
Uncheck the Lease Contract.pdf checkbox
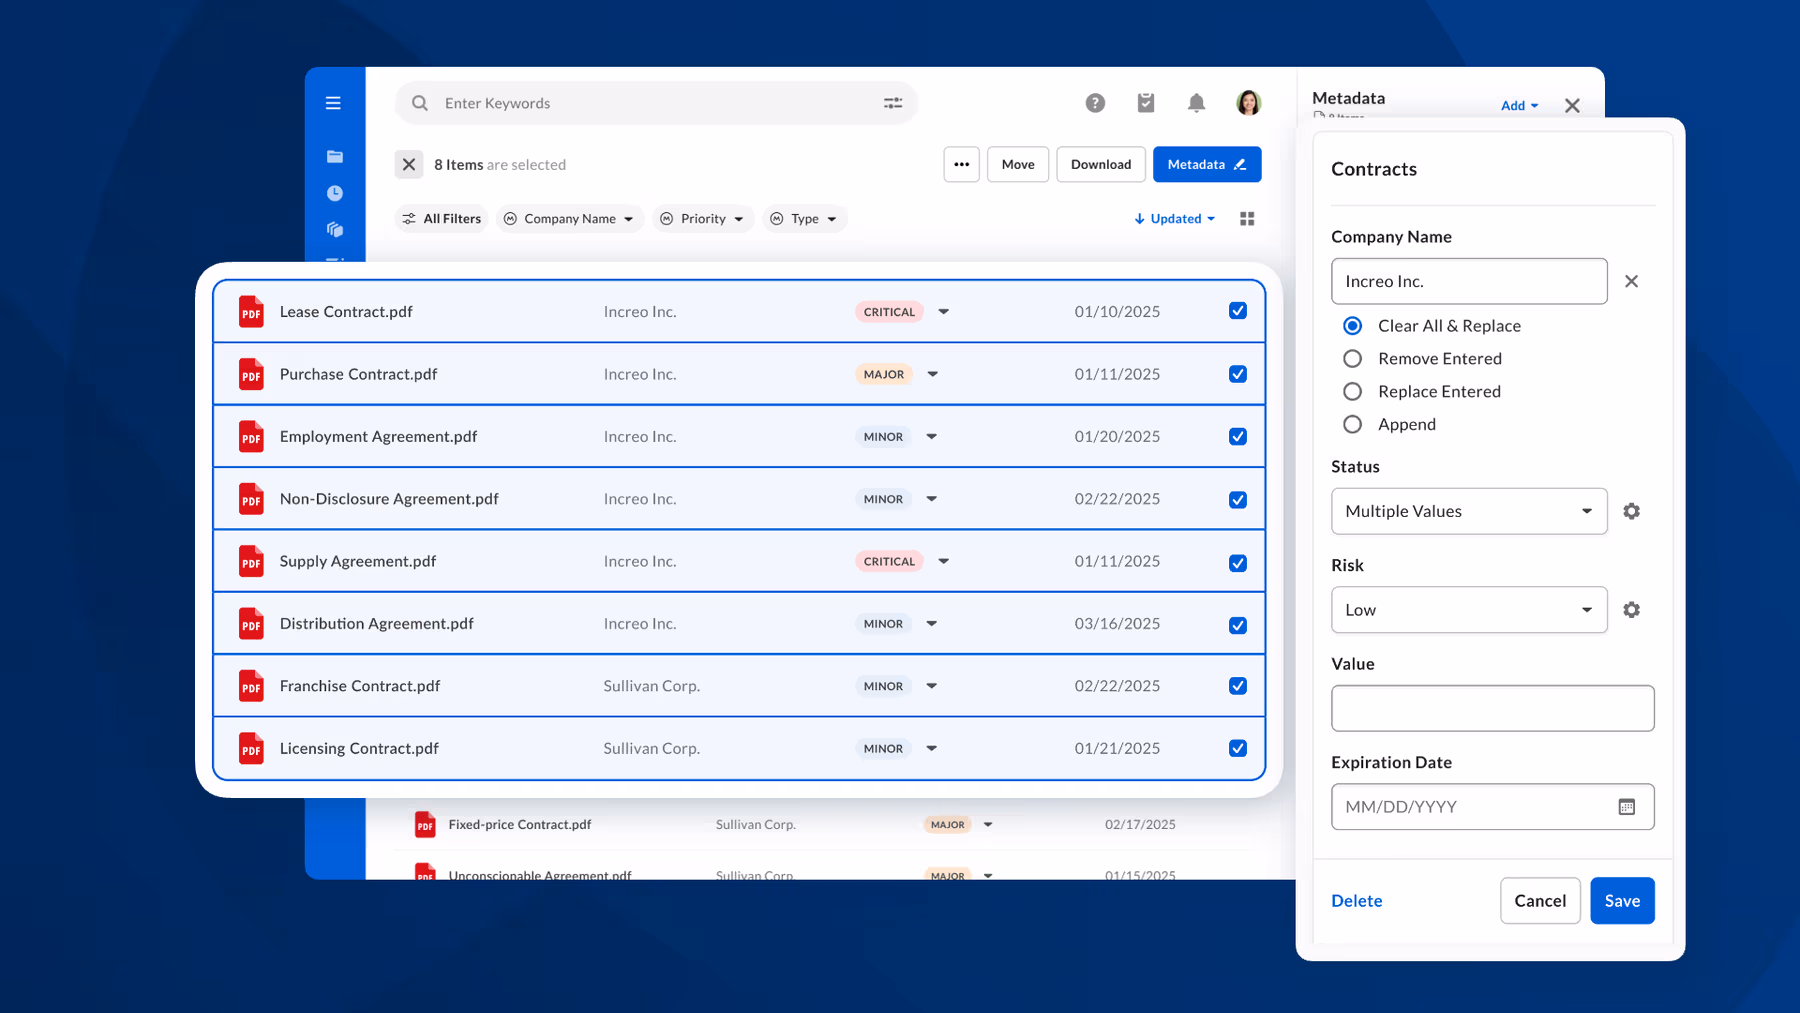(x=1237, y=311)
